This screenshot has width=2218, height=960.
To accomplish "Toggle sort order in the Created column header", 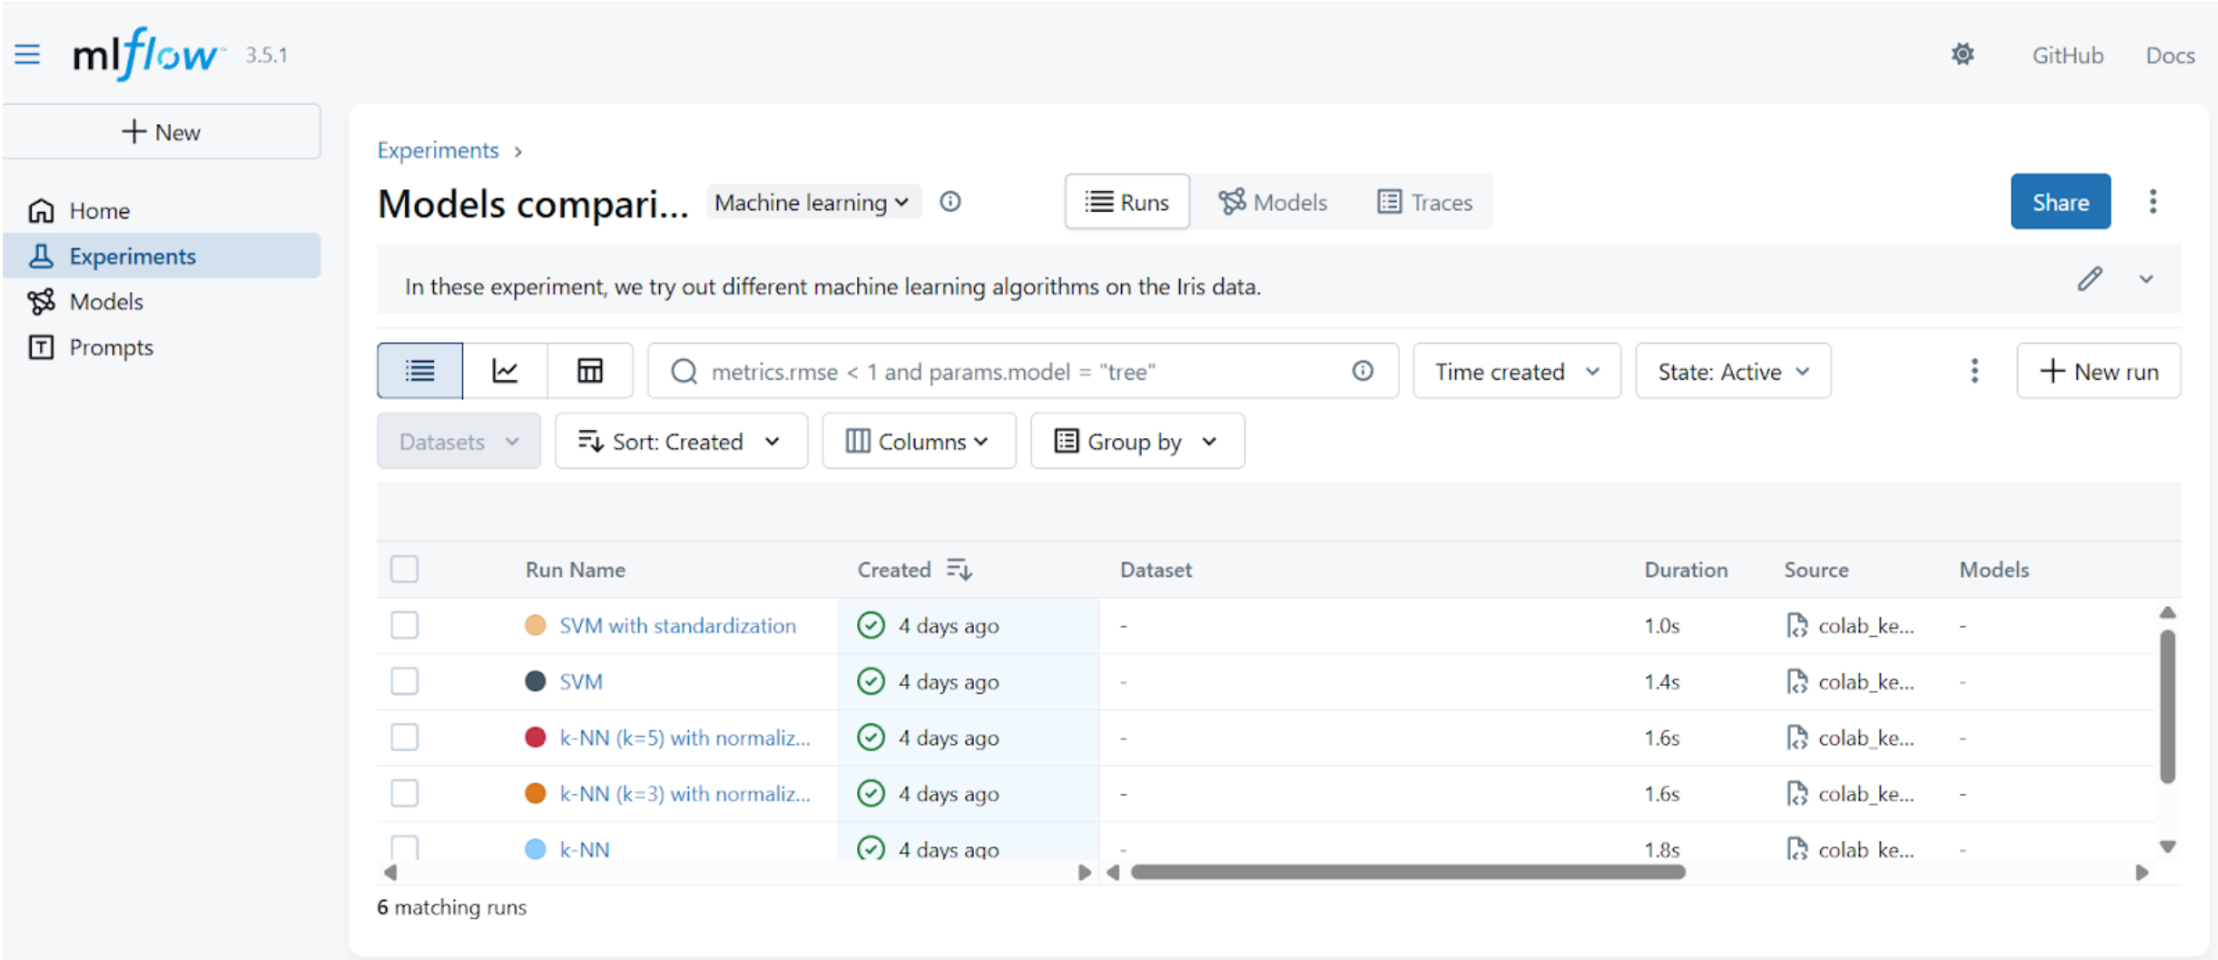I will (959, 569).
